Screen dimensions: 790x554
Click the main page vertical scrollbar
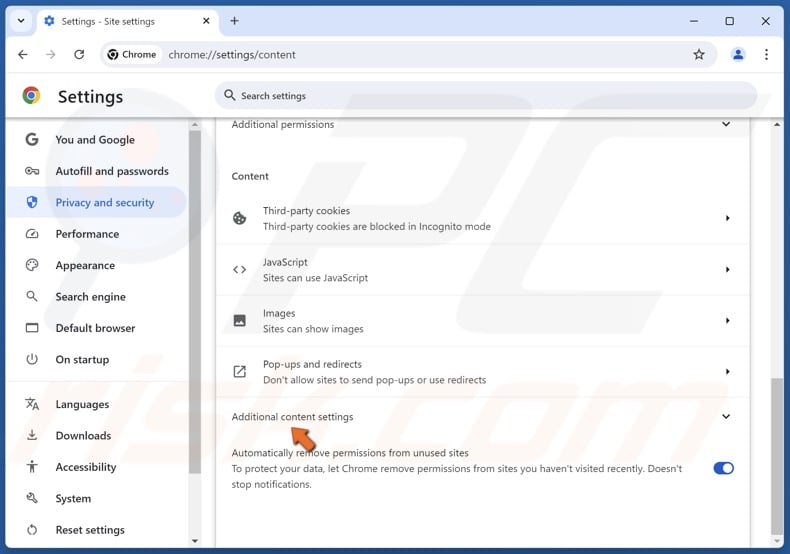pos(777,457)
